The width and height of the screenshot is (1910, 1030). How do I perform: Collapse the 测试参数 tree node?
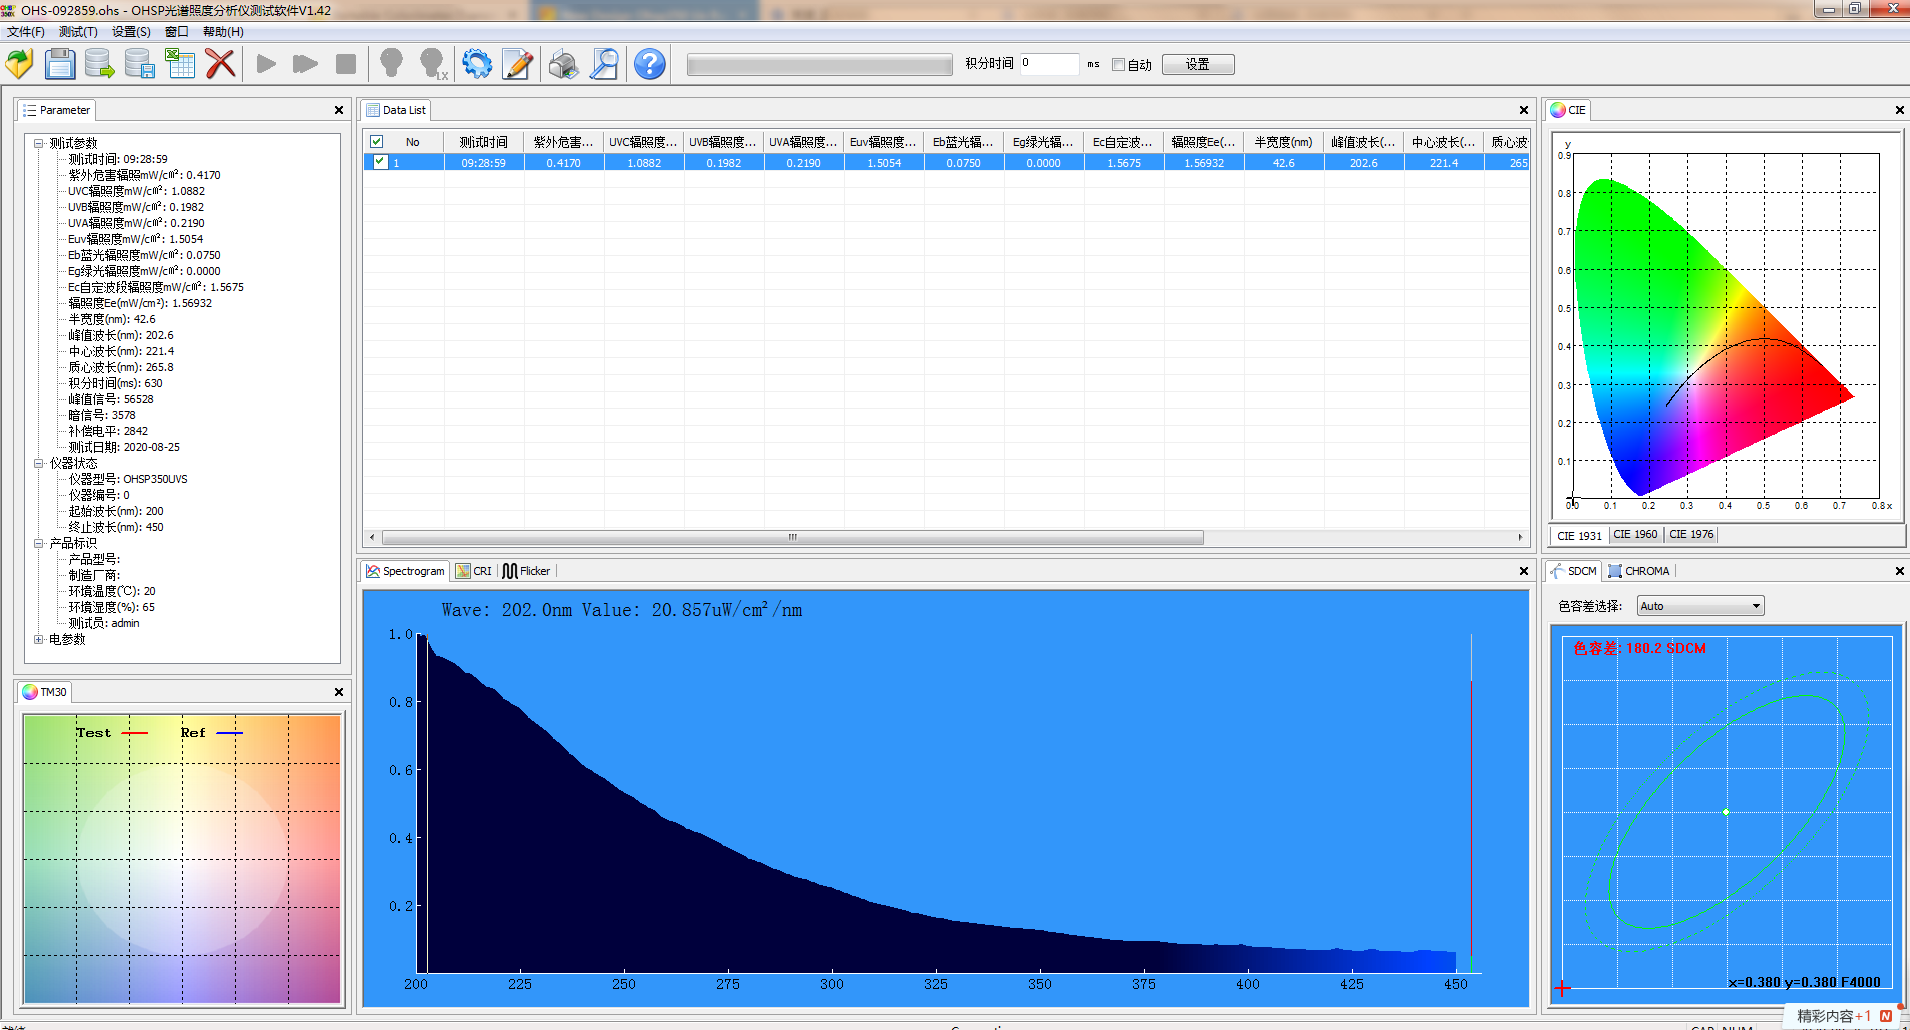coord(39,143)
